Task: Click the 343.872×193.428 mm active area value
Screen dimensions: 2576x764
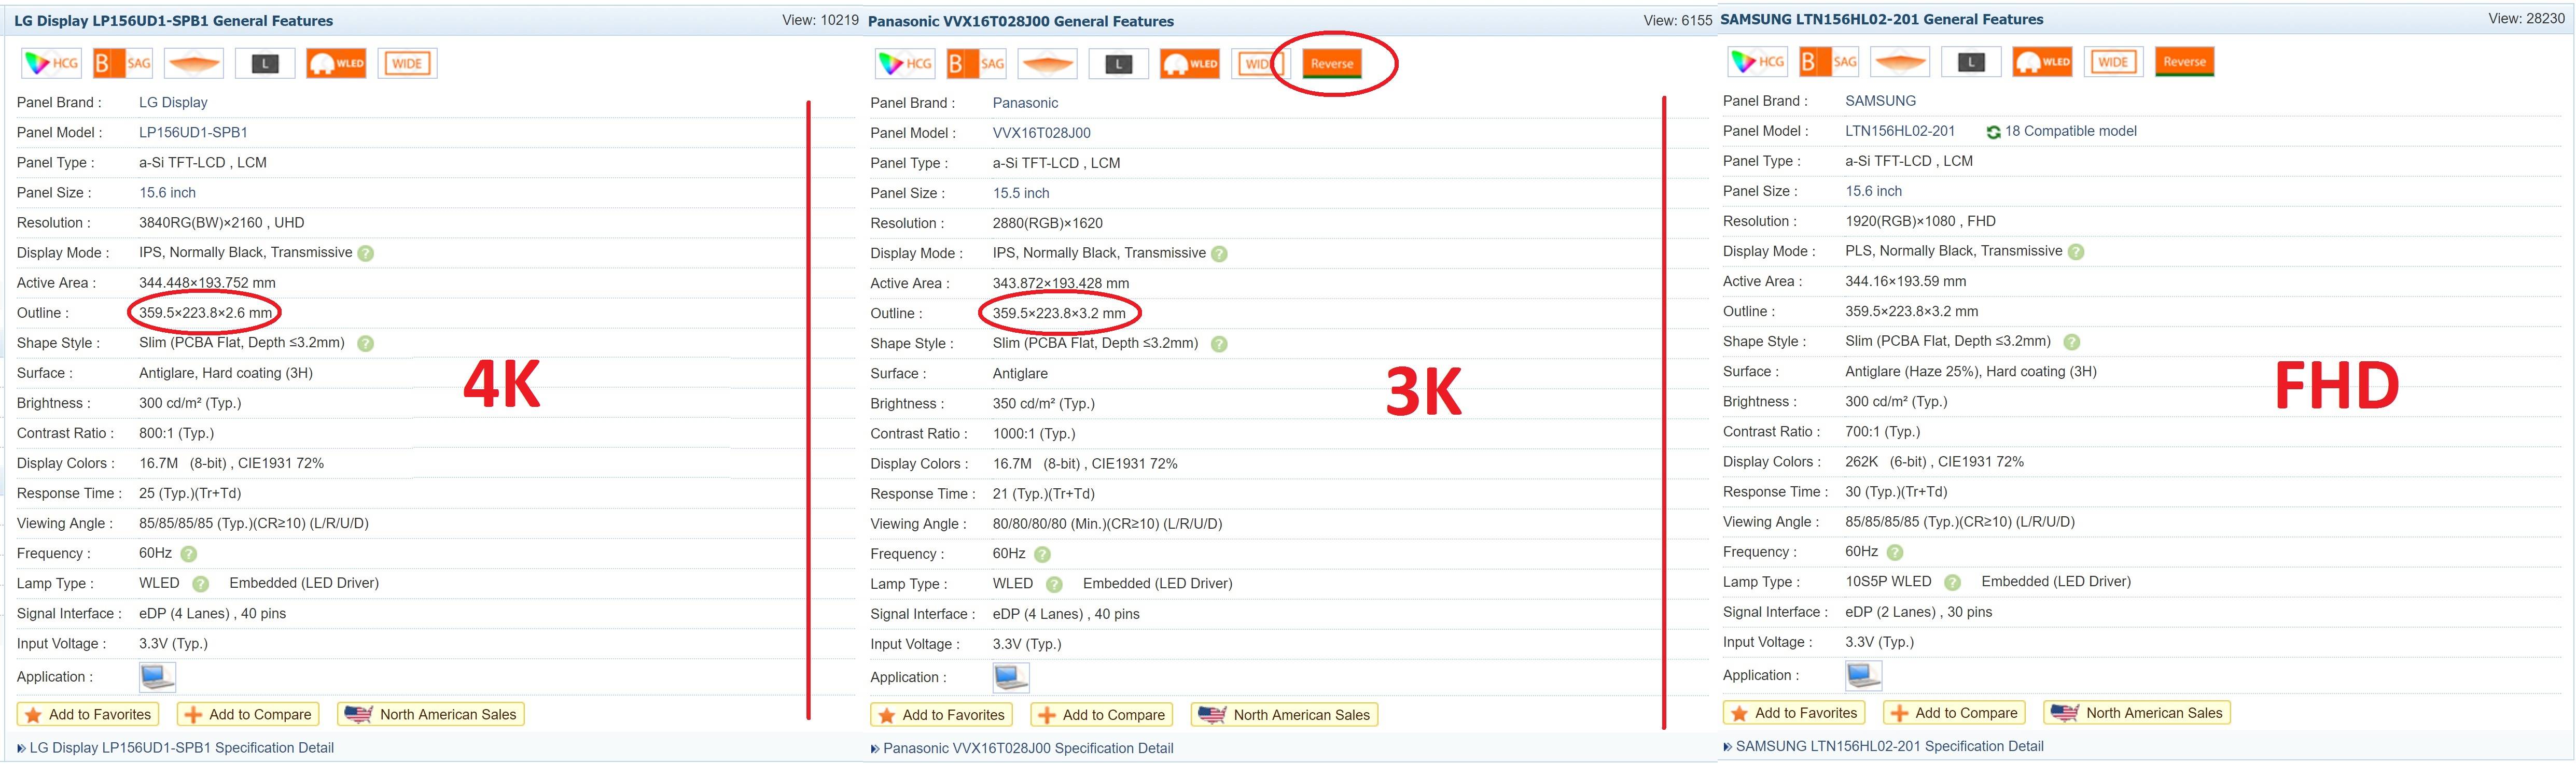Action: pyautogui.click(x=1061, y=284)
